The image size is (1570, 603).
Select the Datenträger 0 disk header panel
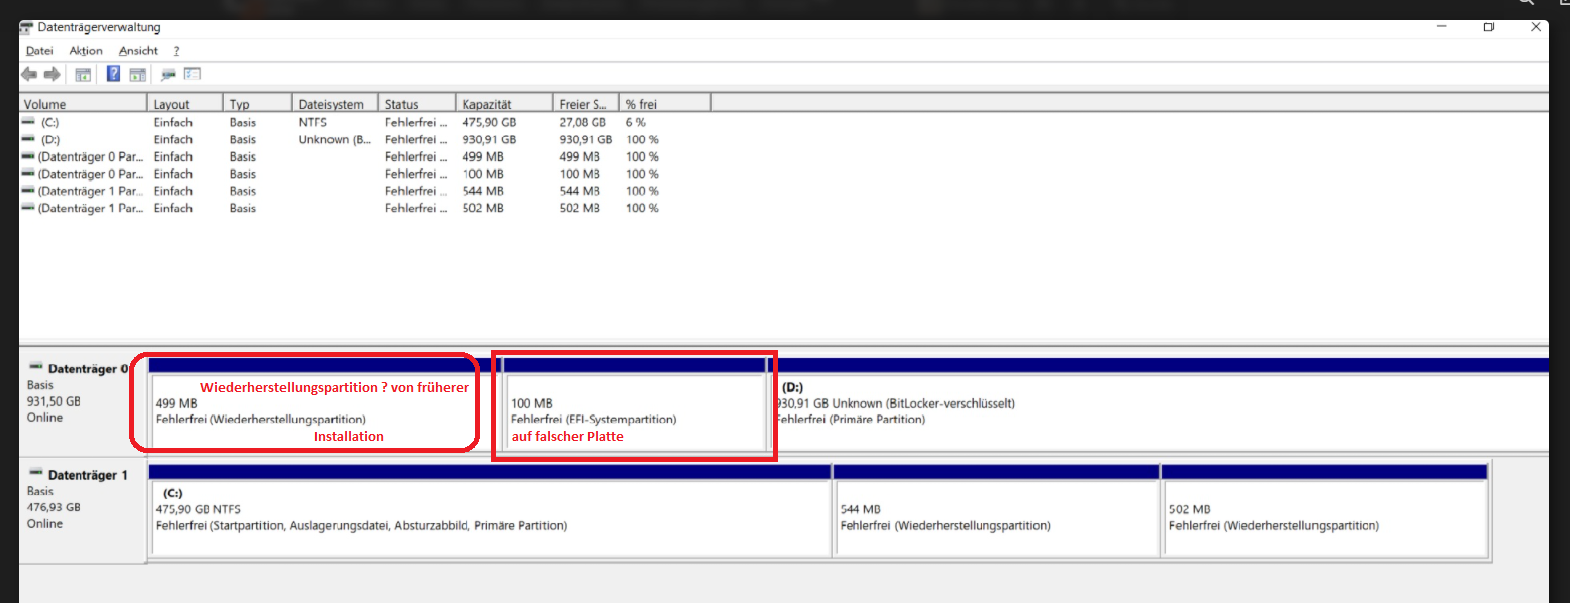83,404
